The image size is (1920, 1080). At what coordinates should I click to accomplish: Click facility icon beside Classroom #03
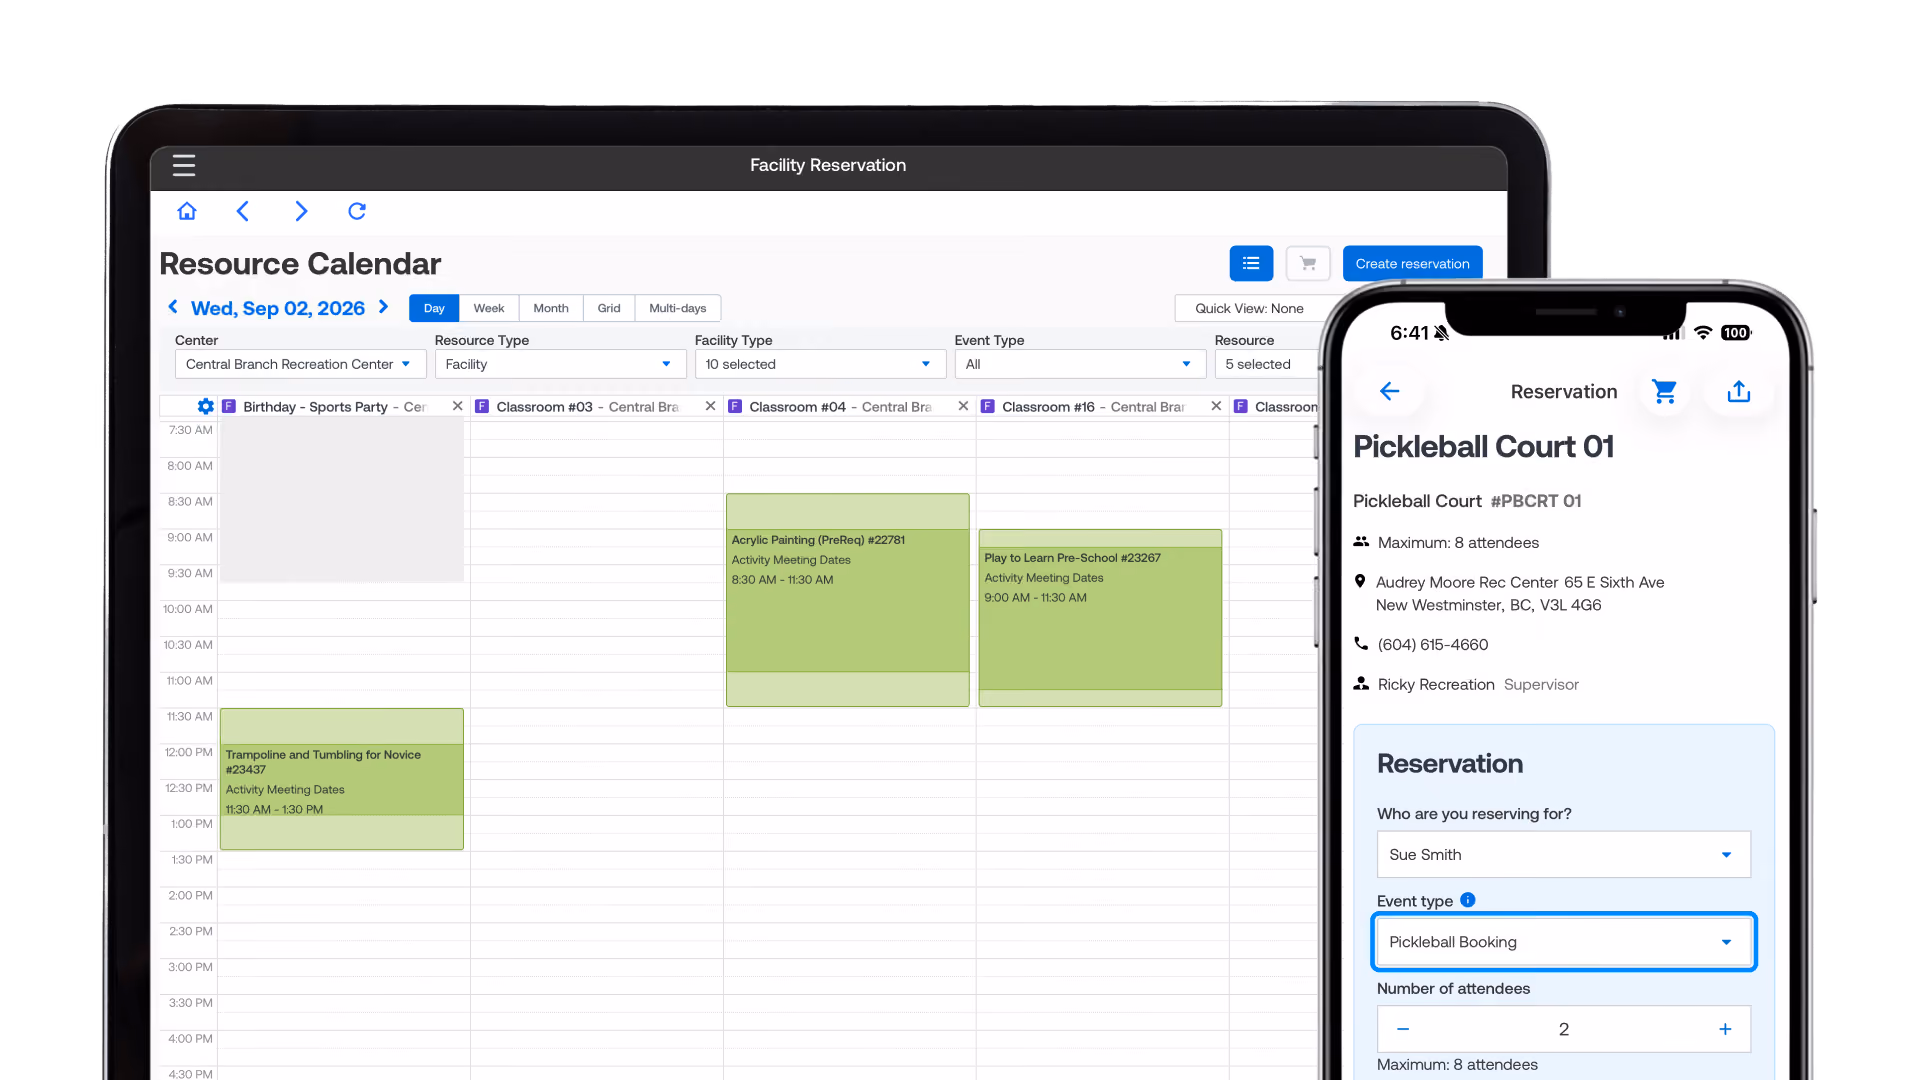click(x=482, y=406)
